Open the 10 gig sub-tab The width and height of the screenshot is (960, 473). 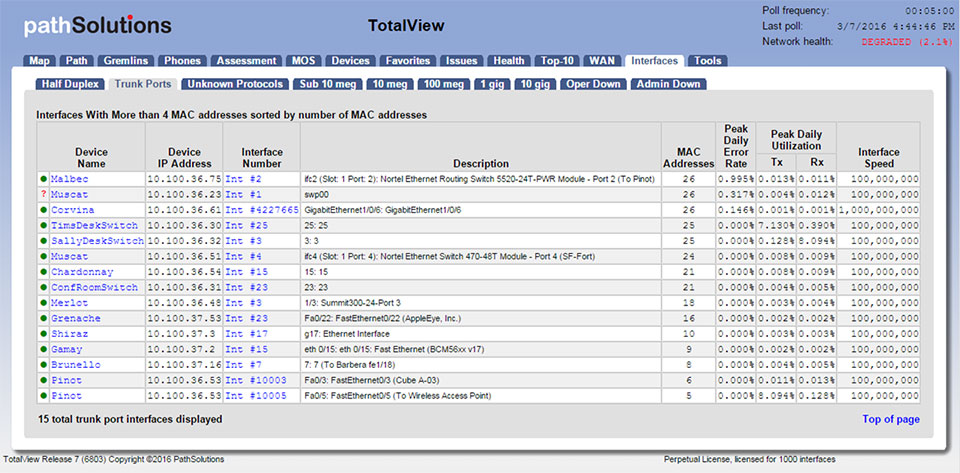535,84
